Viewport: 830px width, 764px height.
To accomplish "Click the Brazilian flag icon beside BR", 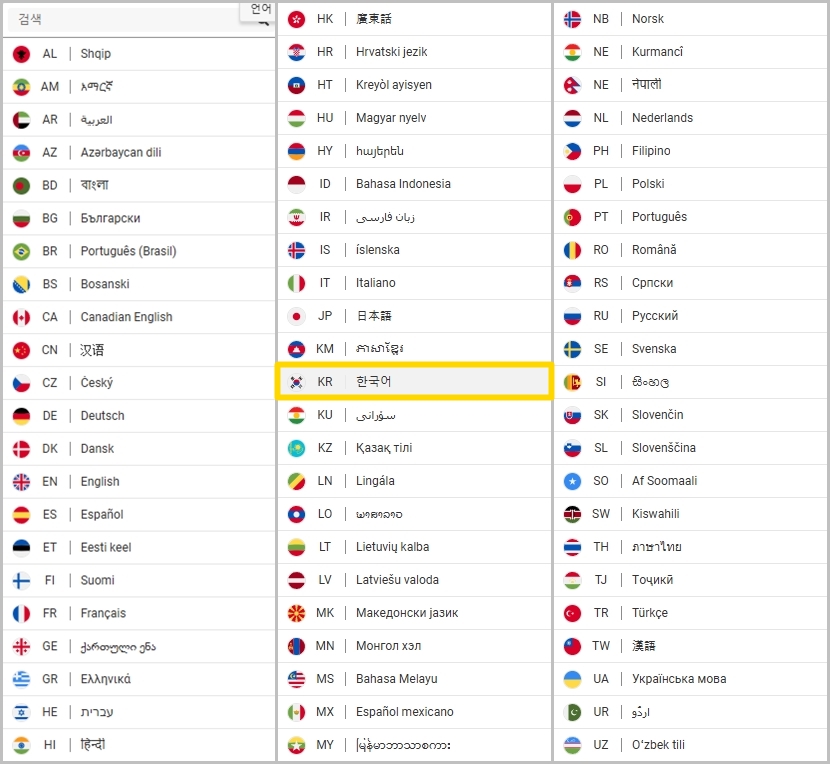I will [x=21, y=251].
